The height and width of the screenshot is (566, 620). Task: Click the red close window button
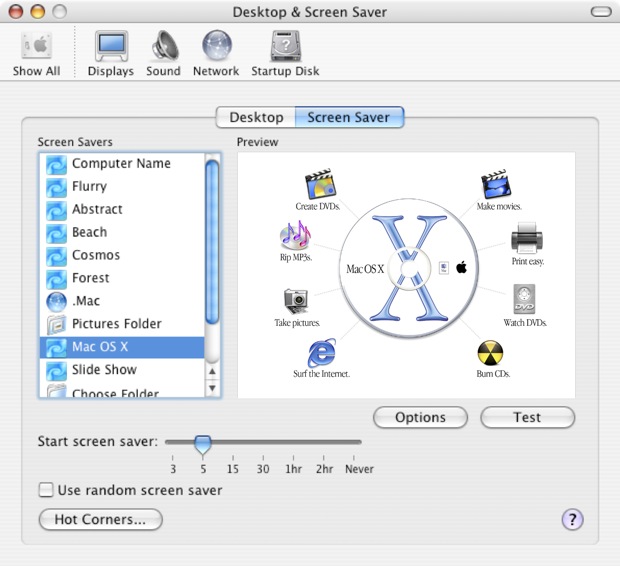pos(16,11)
